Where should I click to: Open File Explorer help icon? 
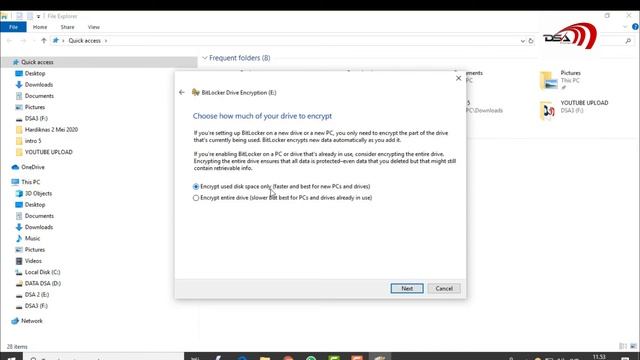(x=636, y=27)
